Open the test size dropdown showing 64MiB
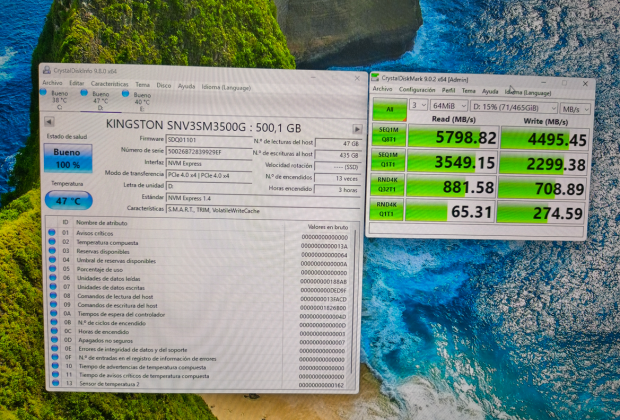The image size is (620, 420). coord(448,105)
